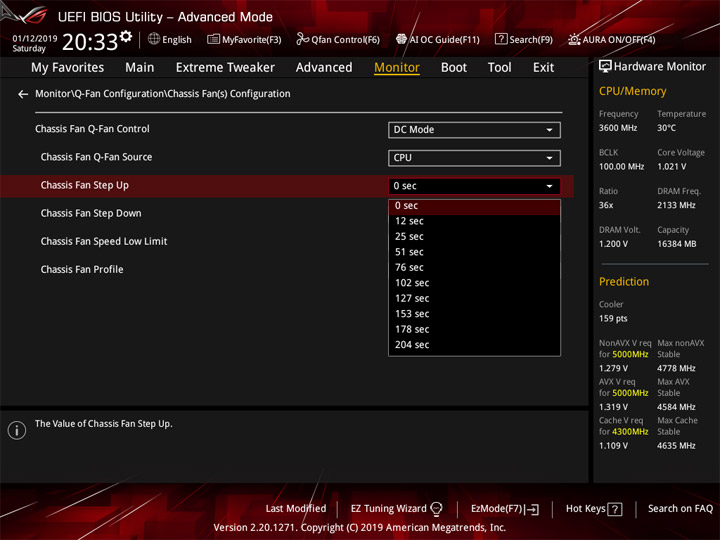Switch to the Main tab
Screen dimensions: 720x540
point(140,68)
